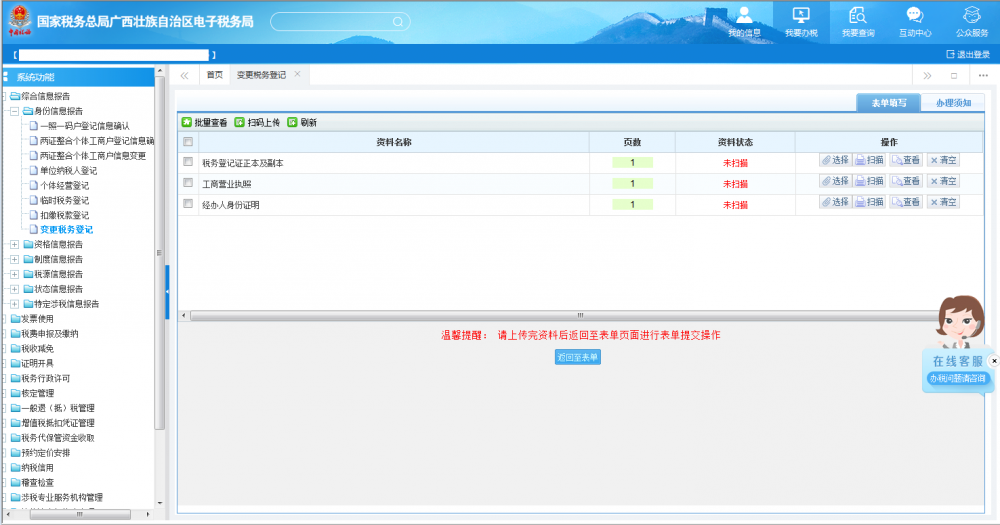Click 扫码上传 toolbar icon
Screen dimensions: 1000x525
pos(239,123)
